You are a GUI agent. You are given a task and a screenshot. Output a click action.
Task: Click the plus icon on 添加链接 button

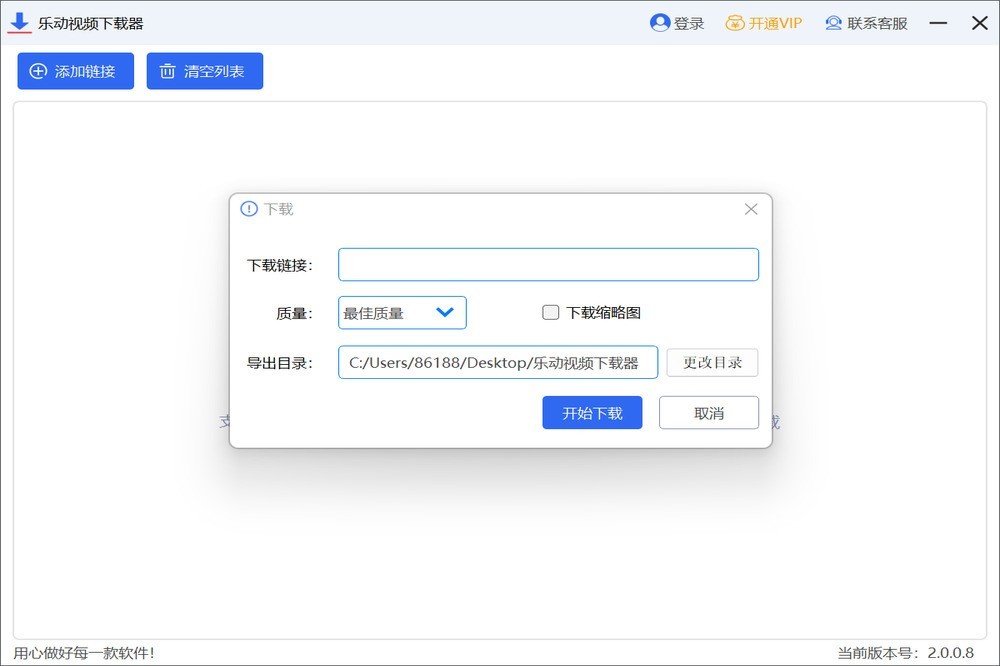(x=38, y=71)
